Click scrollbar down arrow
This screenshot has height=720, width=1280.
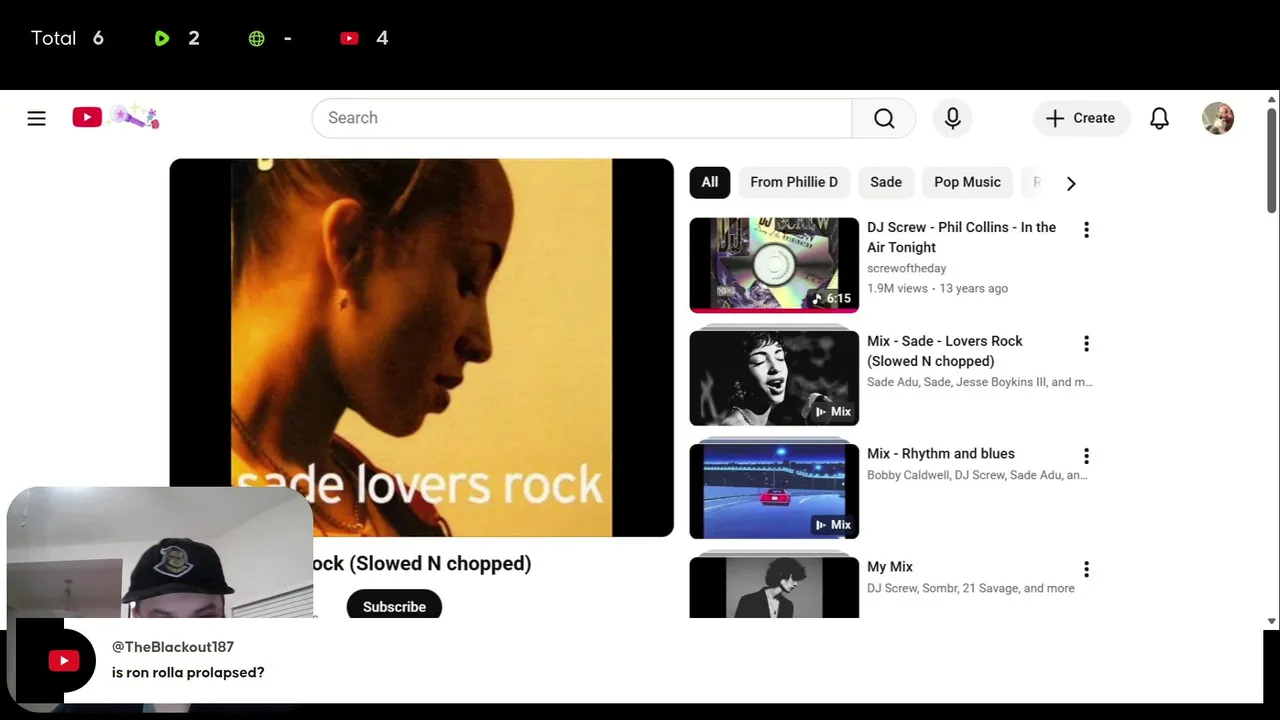(1272, 621)
